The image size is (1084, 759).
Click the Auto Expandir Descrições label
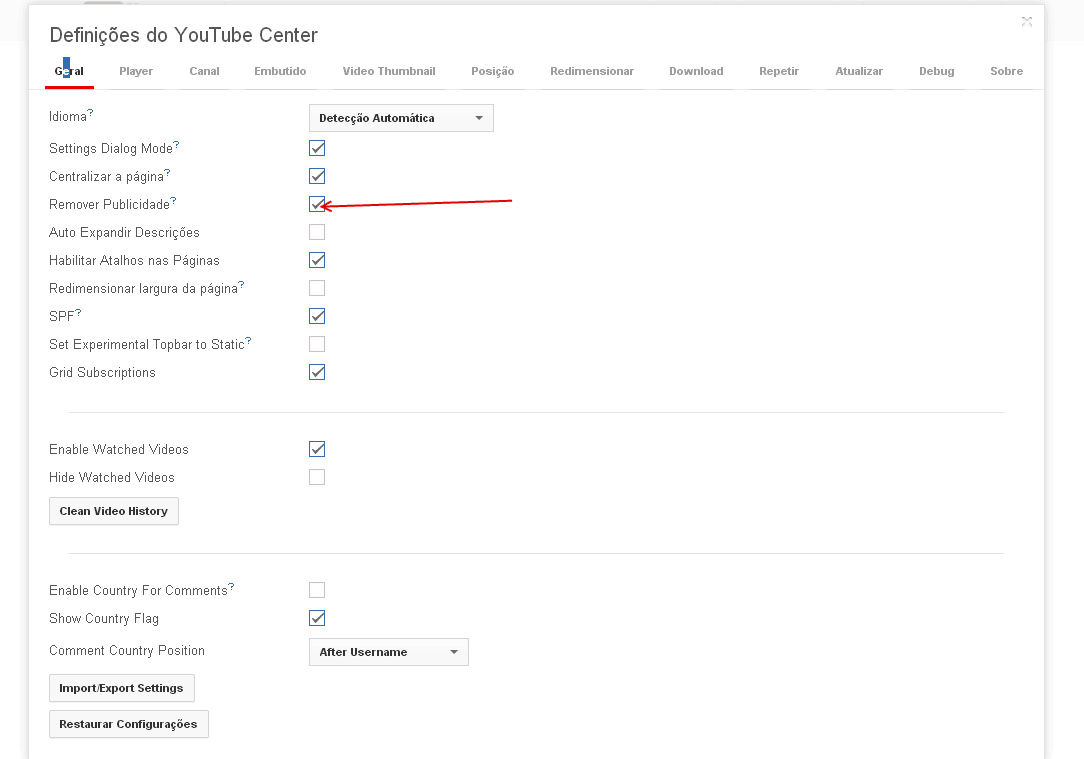pyautogui.click(x=124, y=232)
